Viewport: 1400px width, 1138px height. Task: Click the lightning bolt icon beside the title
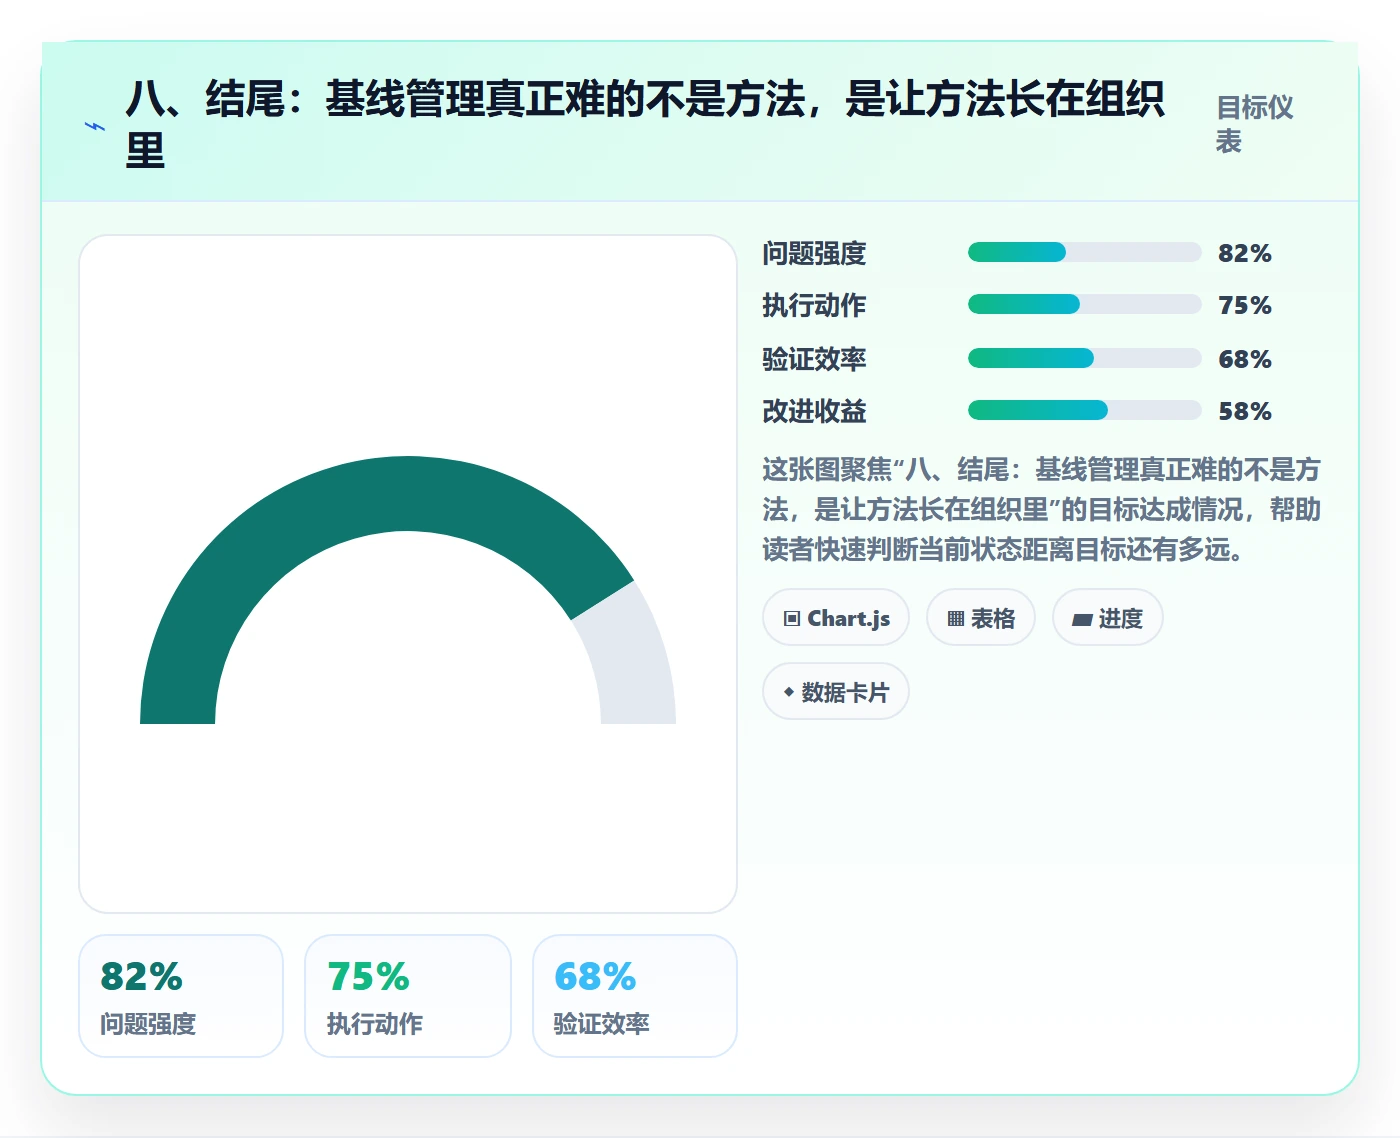point(95,127)
